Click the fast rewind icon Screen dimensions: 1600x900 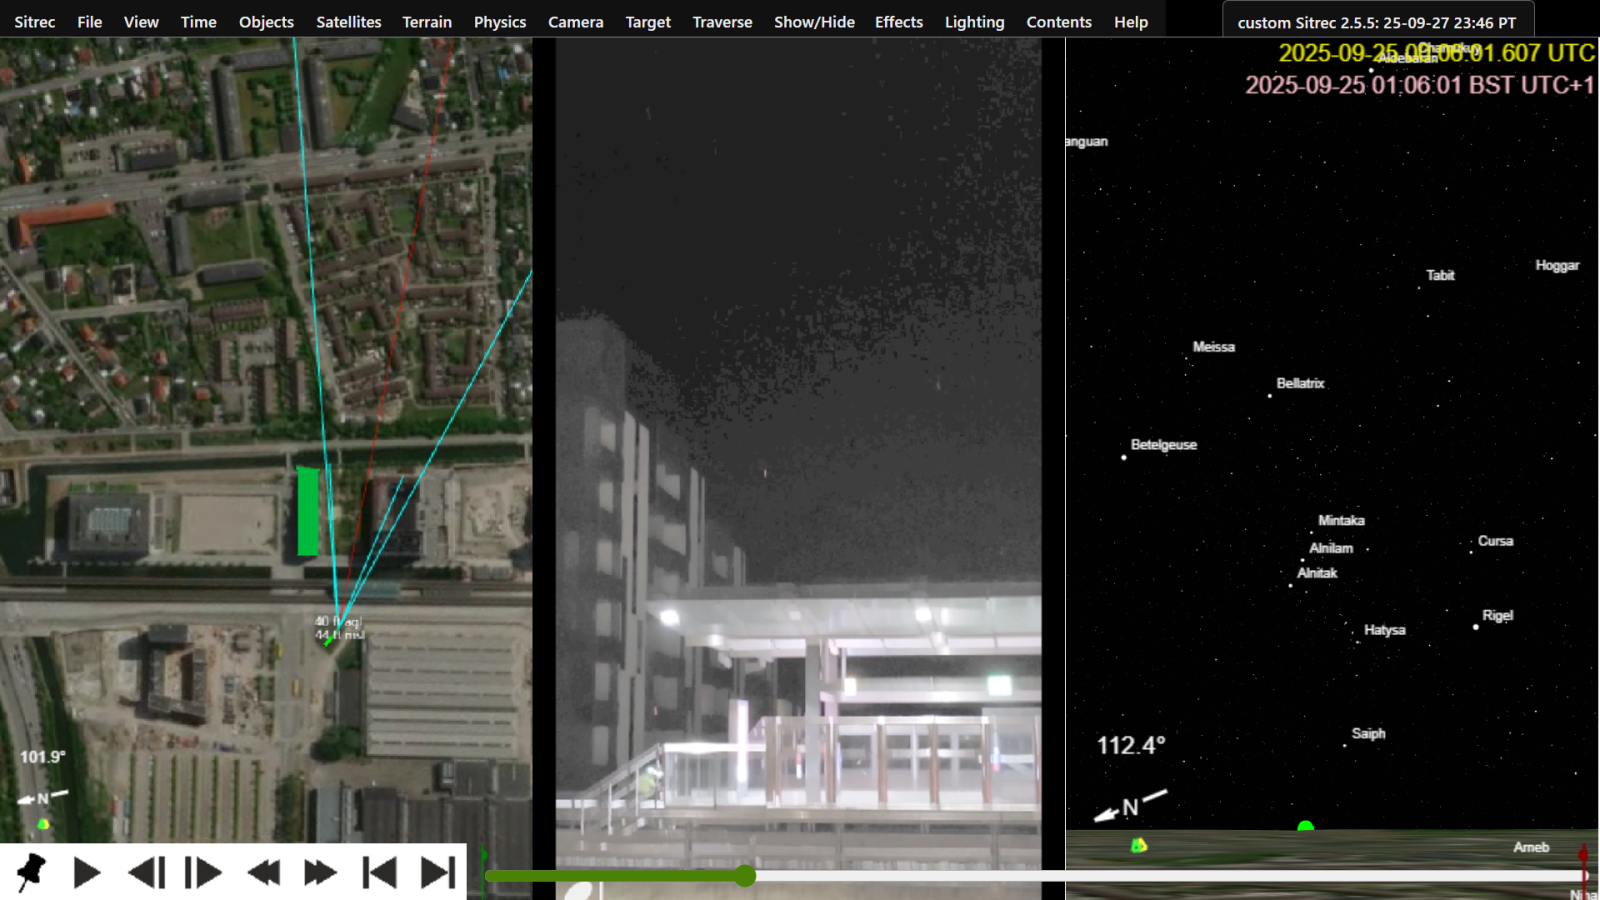[x=263, y=873]
